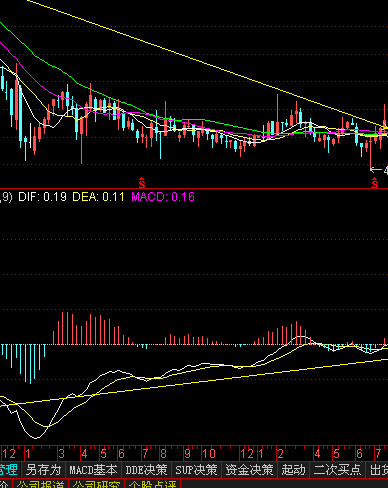Switch to the MACD基本 indicator tab

(x=94, y=470)
